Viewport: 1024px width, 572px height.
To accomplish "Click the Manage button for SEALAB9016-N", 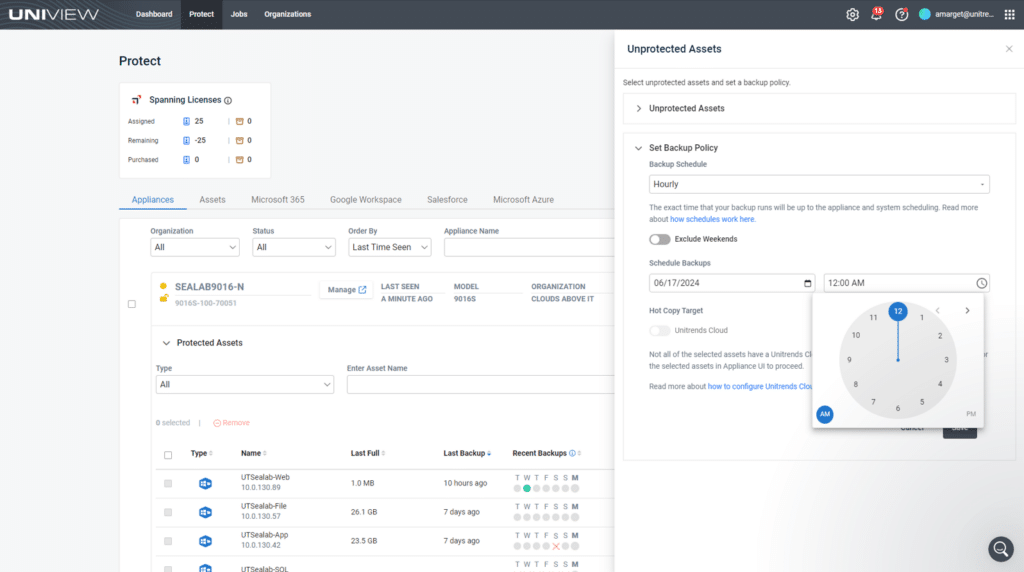I will 347,290.
